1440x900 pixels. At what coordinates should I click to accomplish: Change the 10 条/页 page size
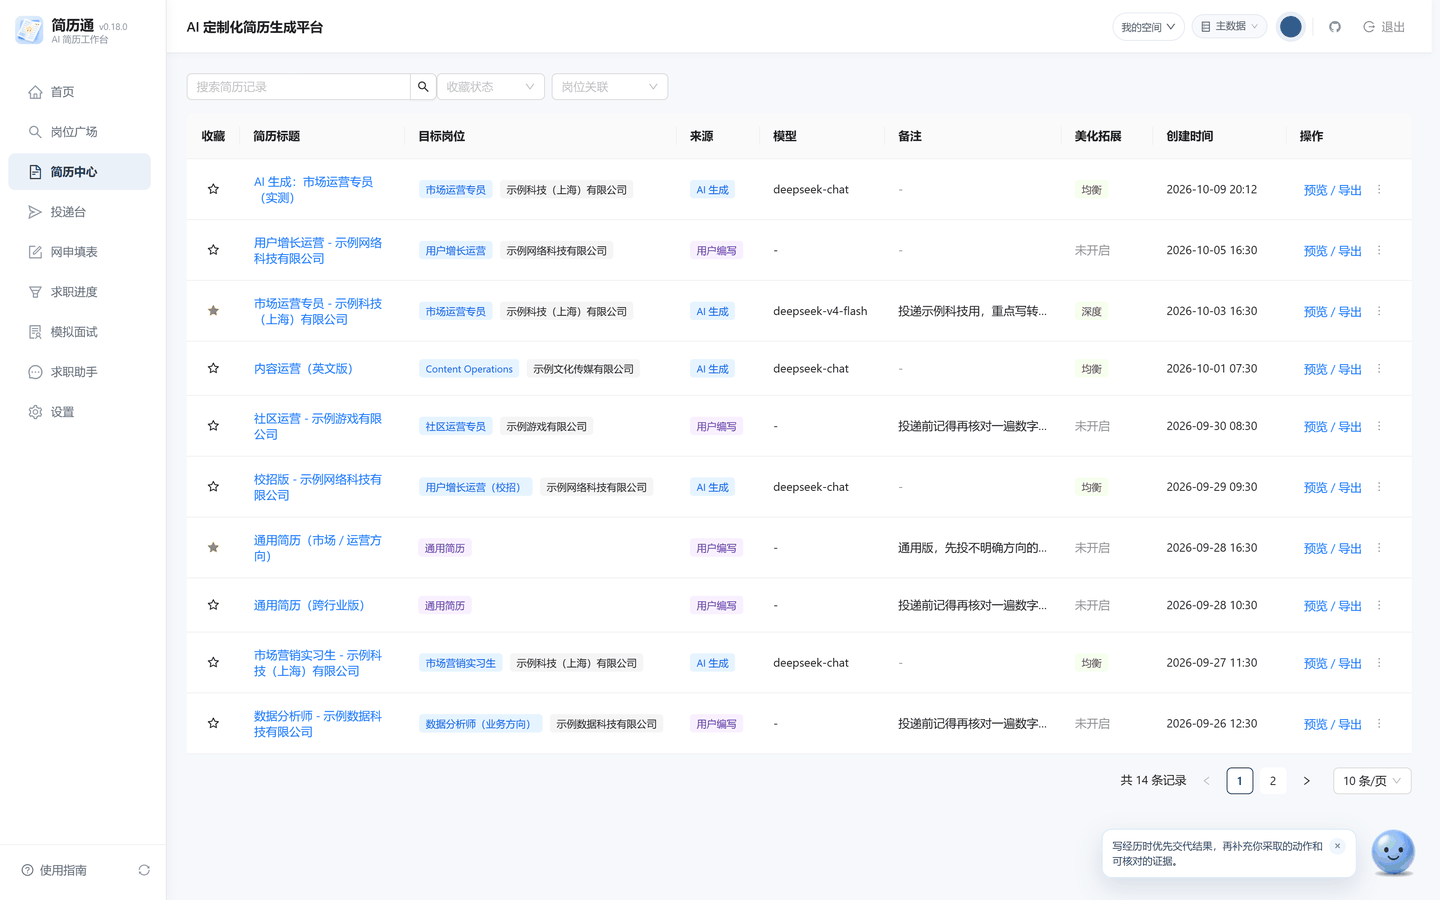click(x=1372, y=781)
